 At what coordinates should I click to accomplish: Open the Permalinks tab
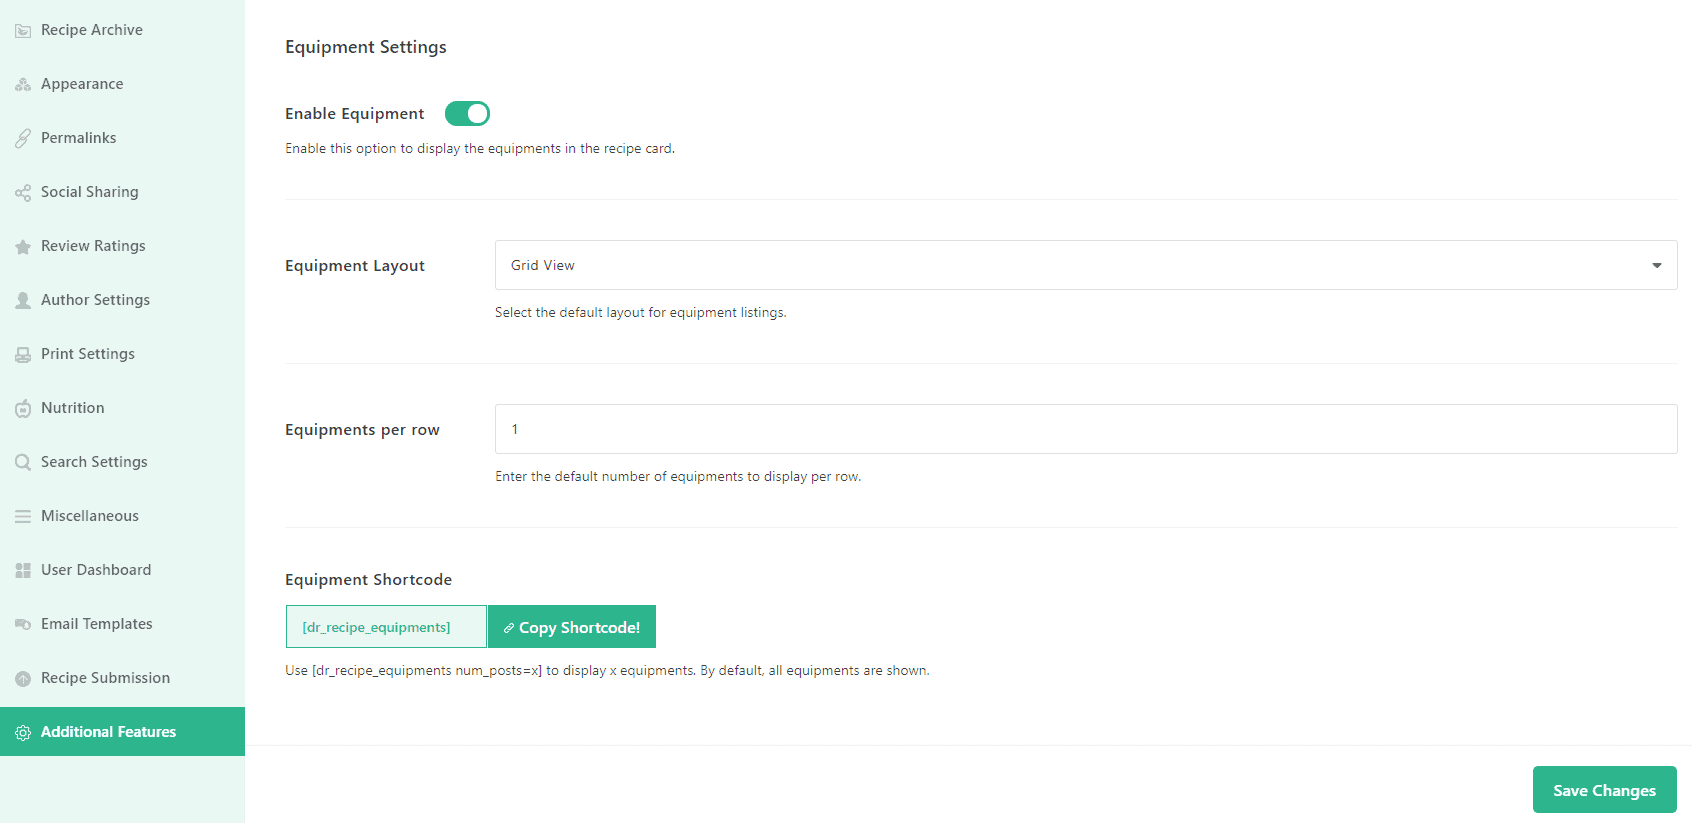122,138
